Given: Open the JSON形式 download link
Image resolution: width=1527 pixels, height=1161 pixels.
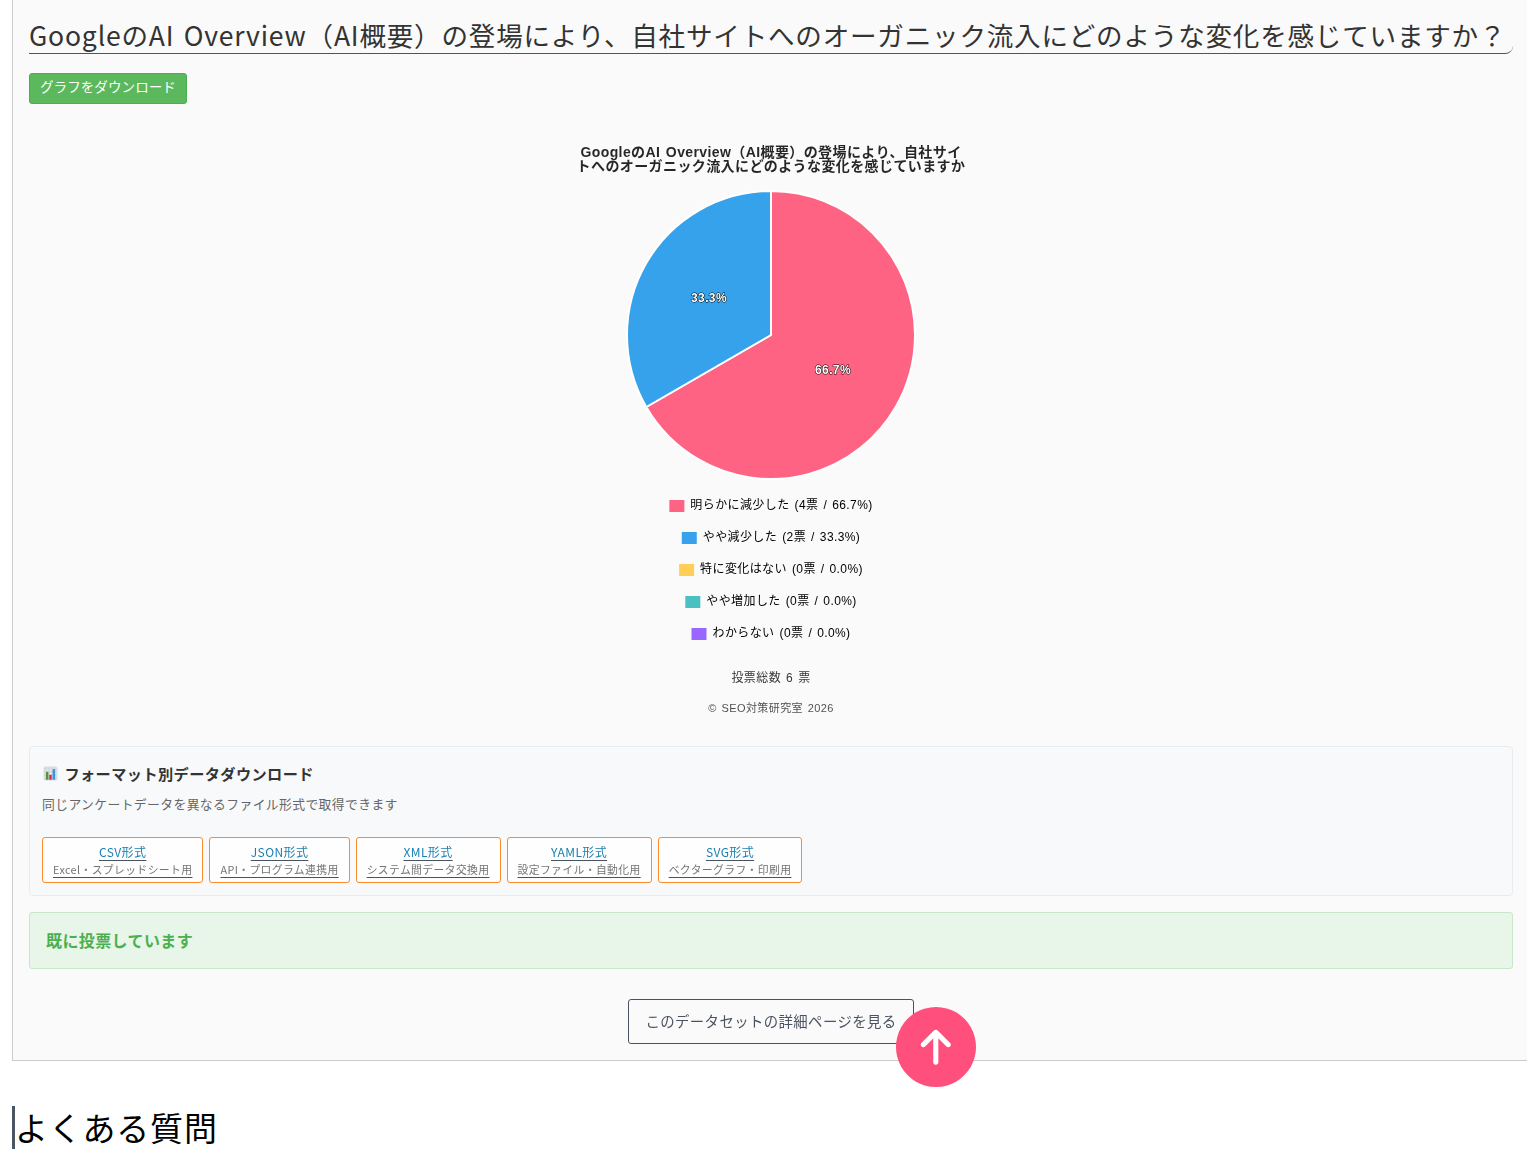Looking at the screenshot, I should 279,860.
